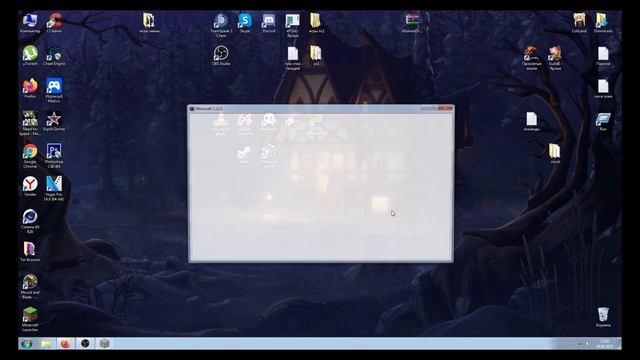640x360 pixels.
Task: Open the Recycle Bin
Action: click(x=603, y=317)
